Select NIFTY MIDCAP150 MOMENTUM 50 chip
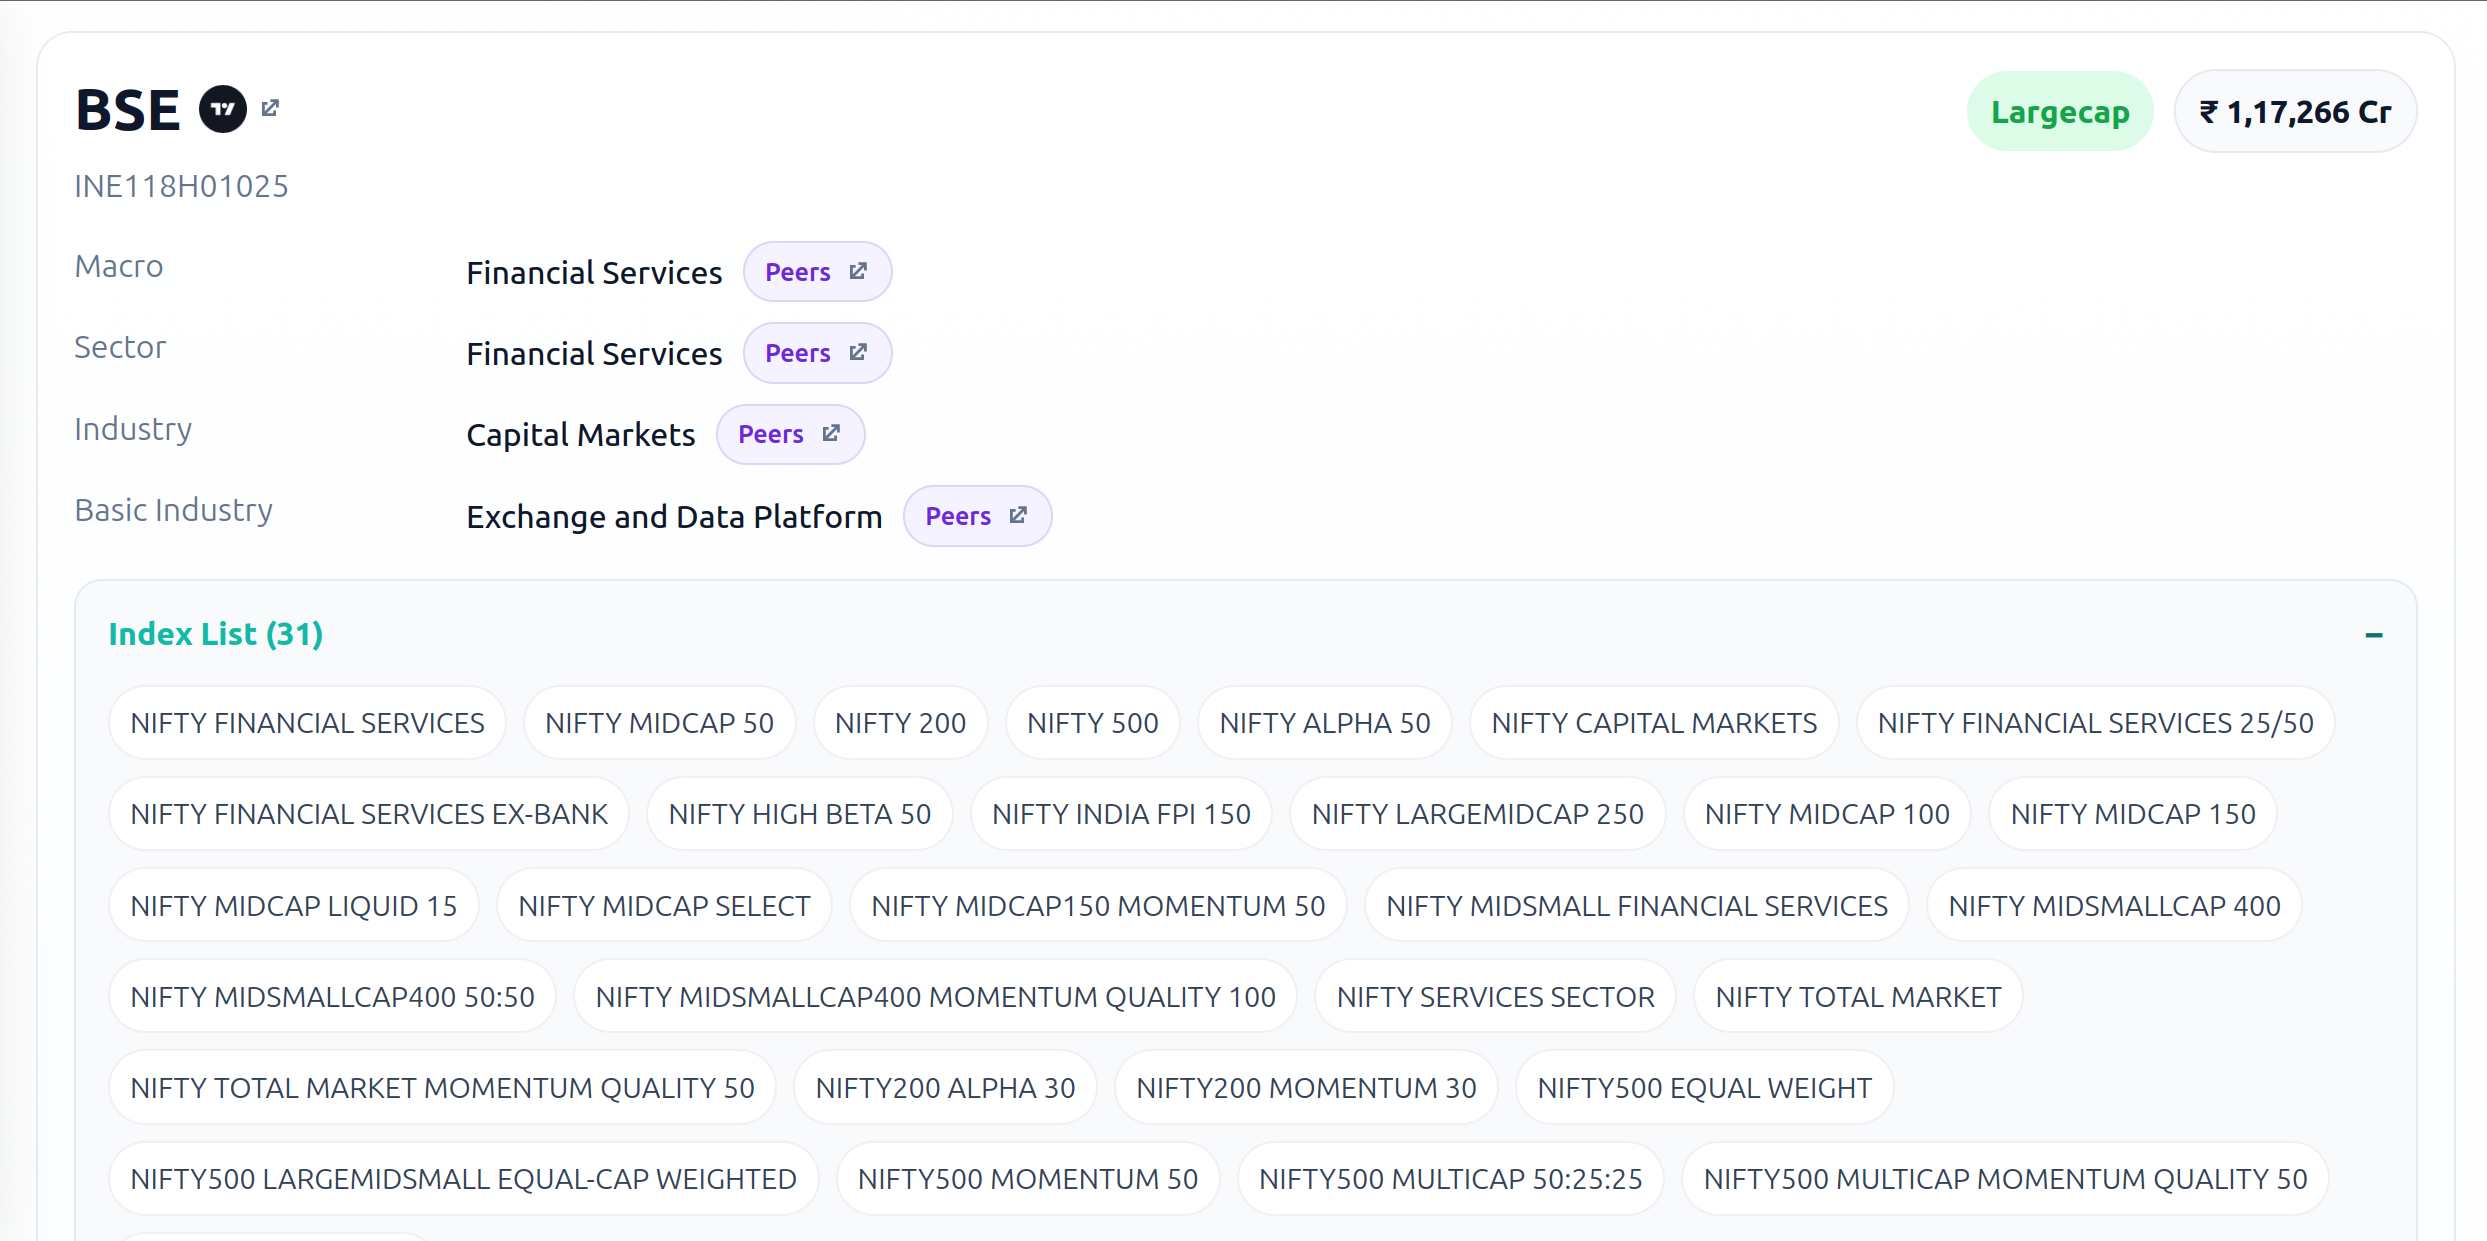 [x=1099, y=906]
